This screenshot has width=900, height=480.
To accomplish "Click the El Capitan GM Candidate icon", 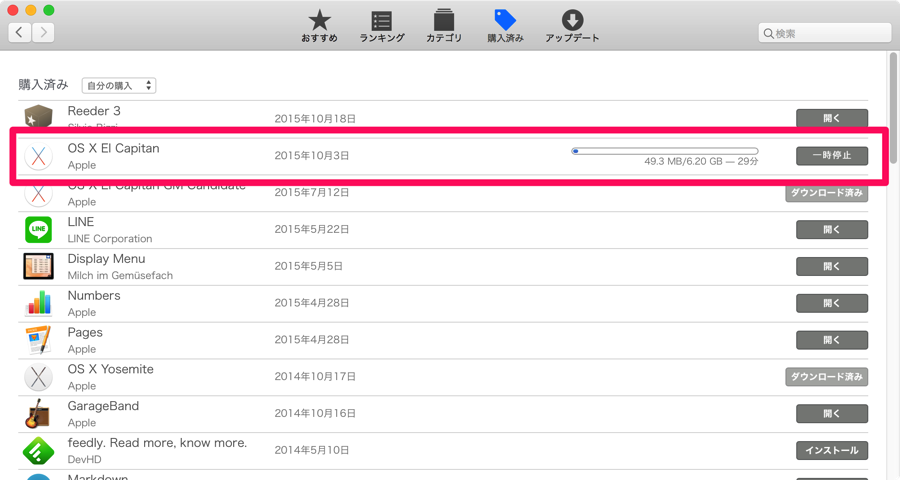I will click(x=38, y=195).
